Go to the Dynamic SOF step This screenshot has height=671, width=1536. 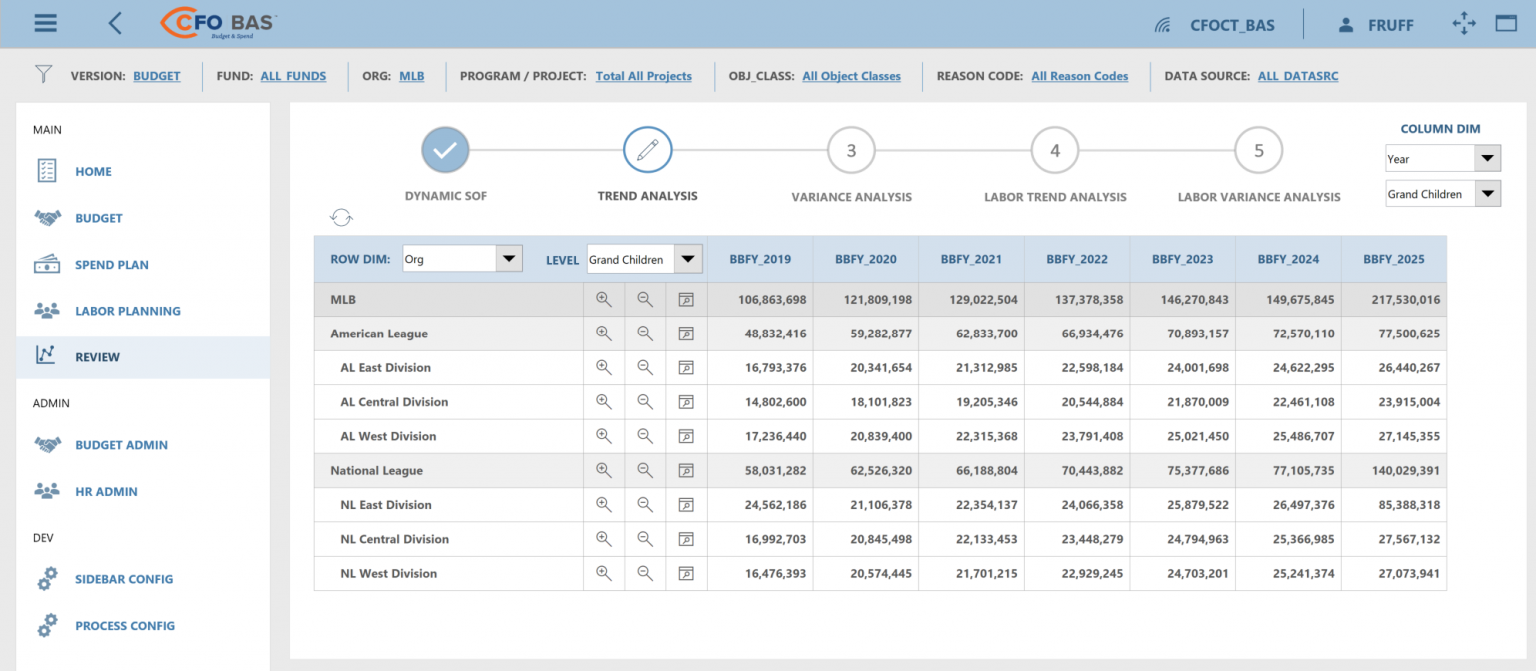445,151
